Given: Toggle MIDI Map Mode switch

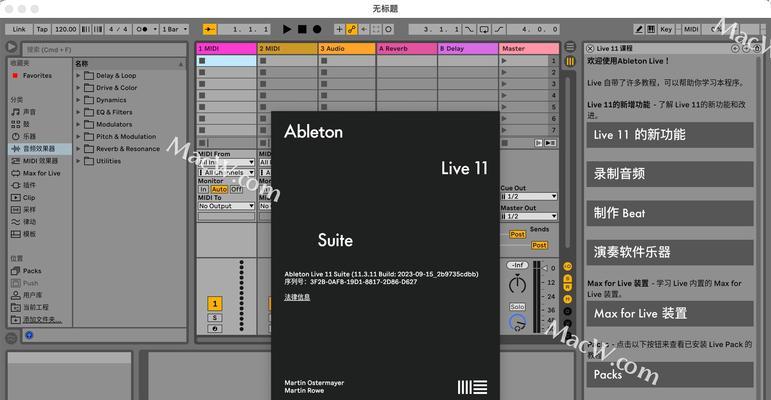Looking at the screenshot, I should [691, 30].
